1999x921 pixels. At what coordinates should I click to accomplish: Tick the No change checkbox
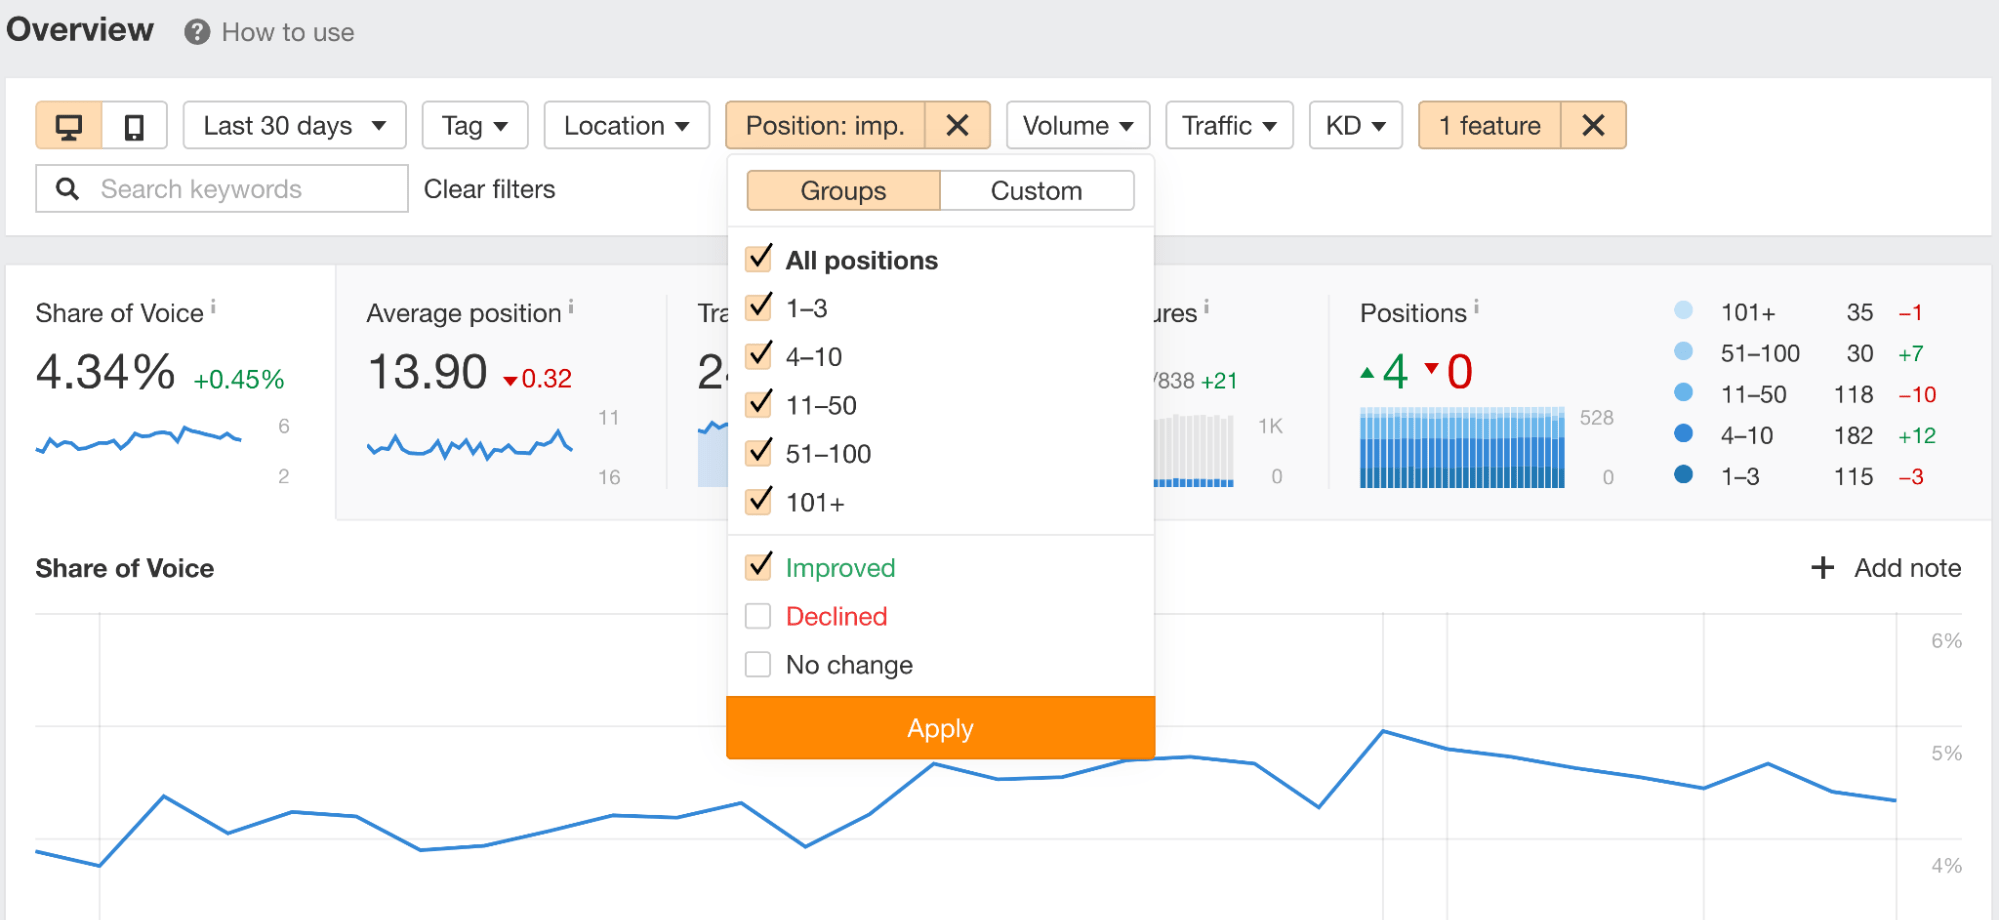[759, 665]
